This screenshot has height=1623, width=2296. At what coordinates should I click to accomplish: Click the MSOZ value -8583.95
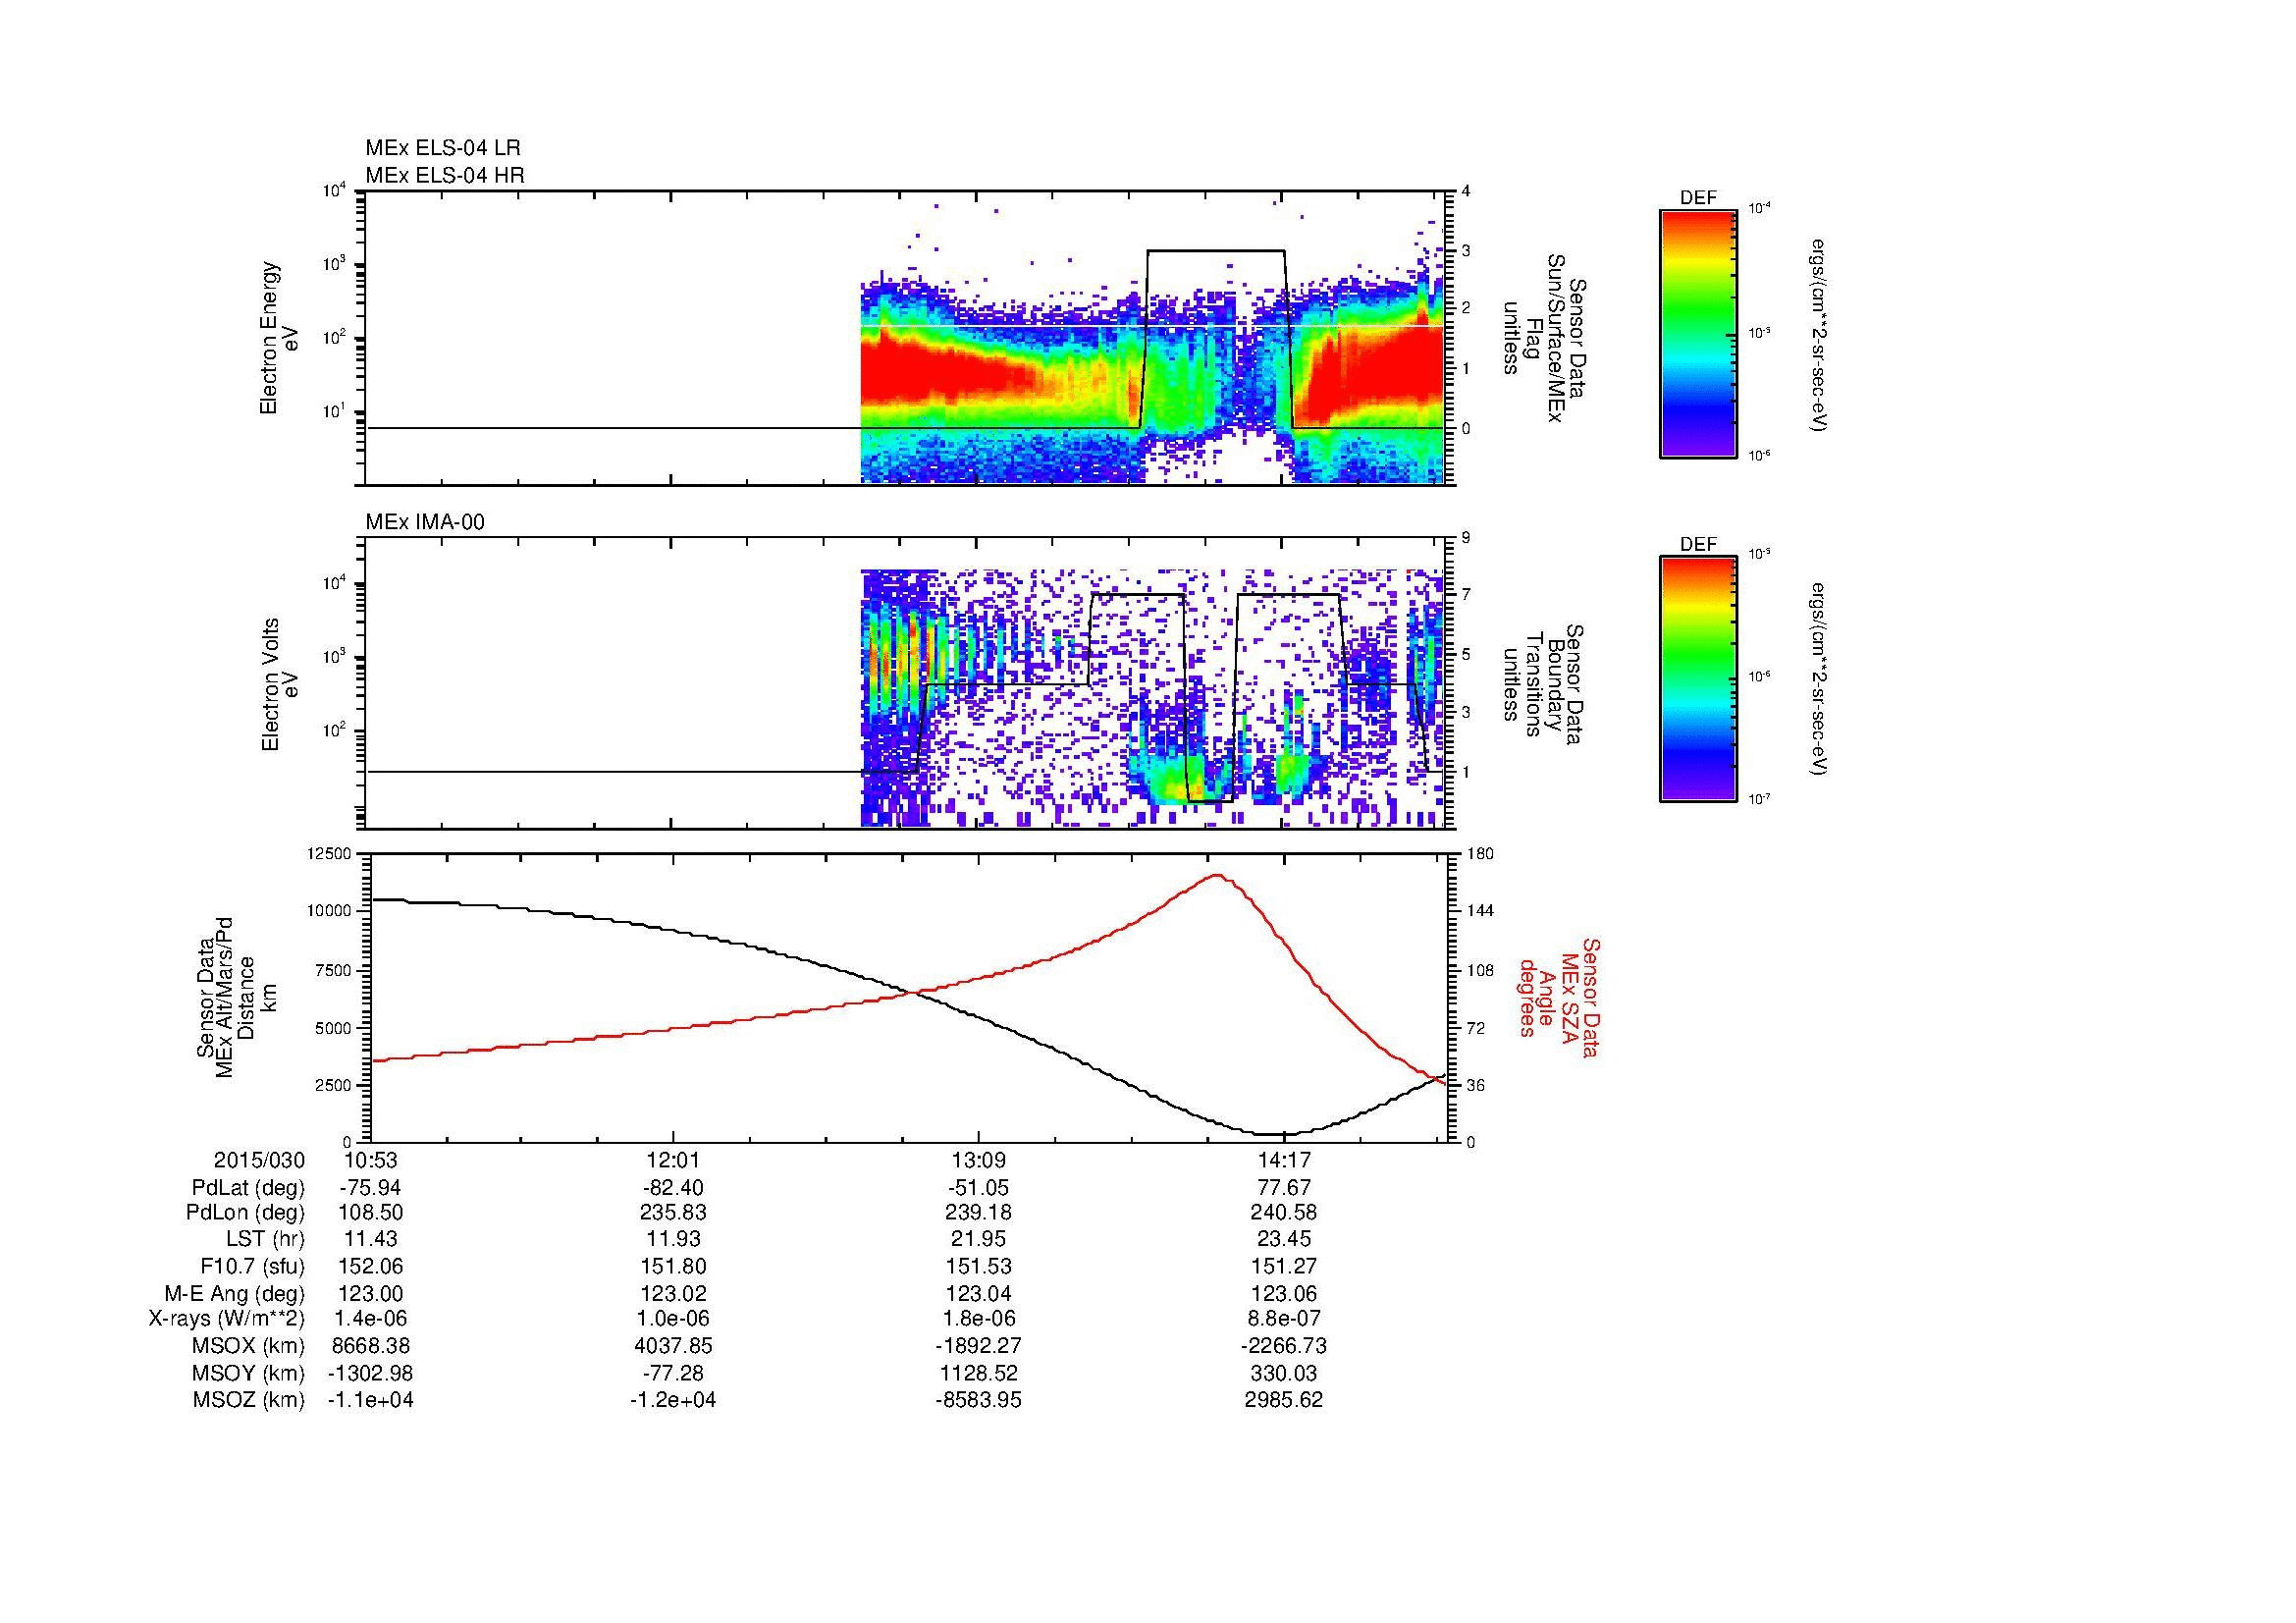point(977,1400)
